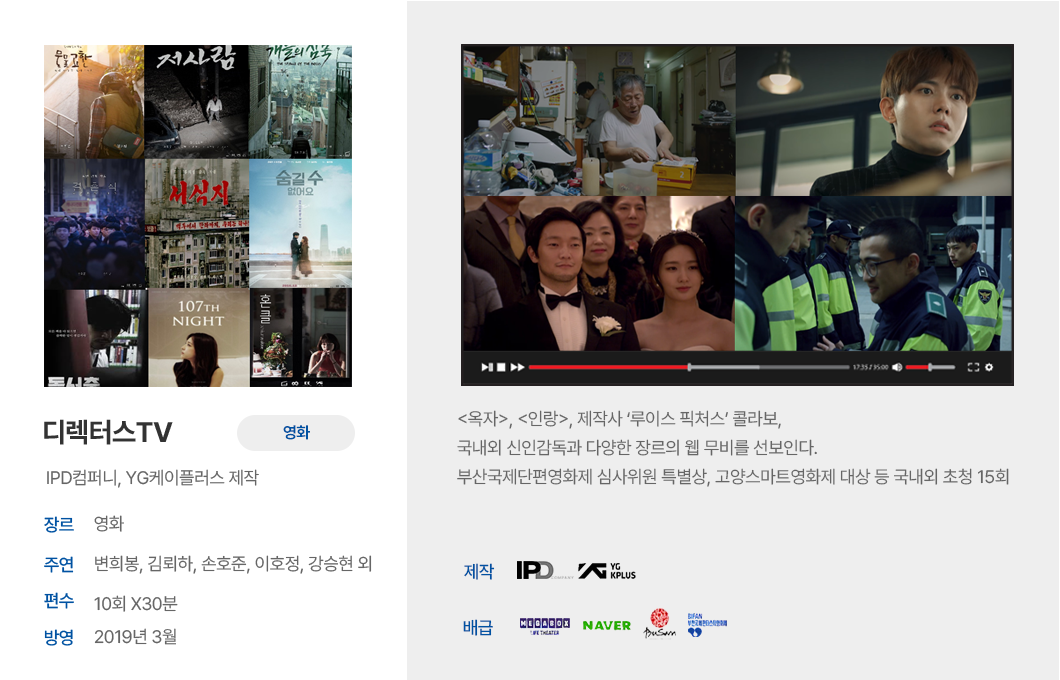The height and width of the screenshot is (680, 1060).
Task: Select the 서식지 poster with red title
Action: pos(197,223)
